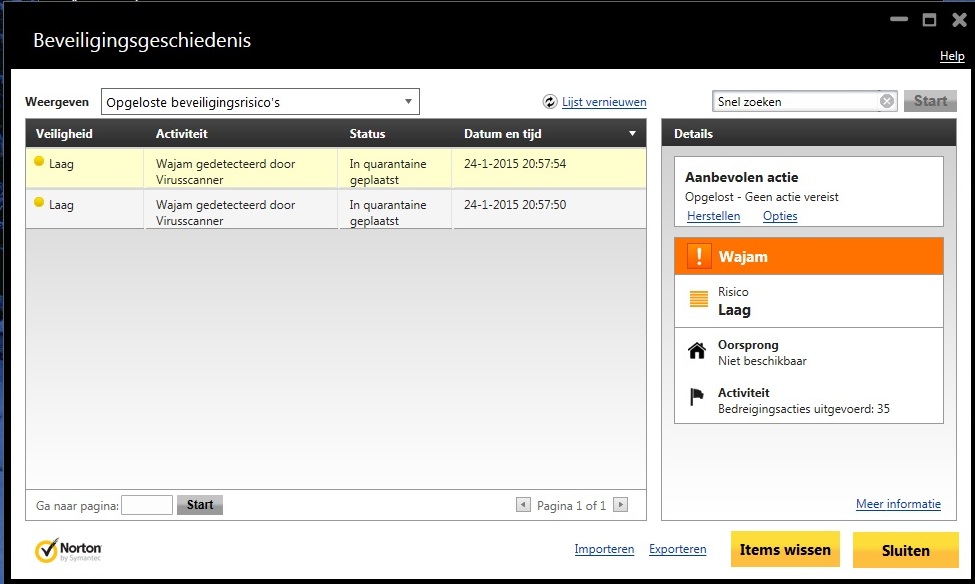Screen dimensions: 975x584
Task: Click the Risico level bars icon
Action: pos(698,299)
